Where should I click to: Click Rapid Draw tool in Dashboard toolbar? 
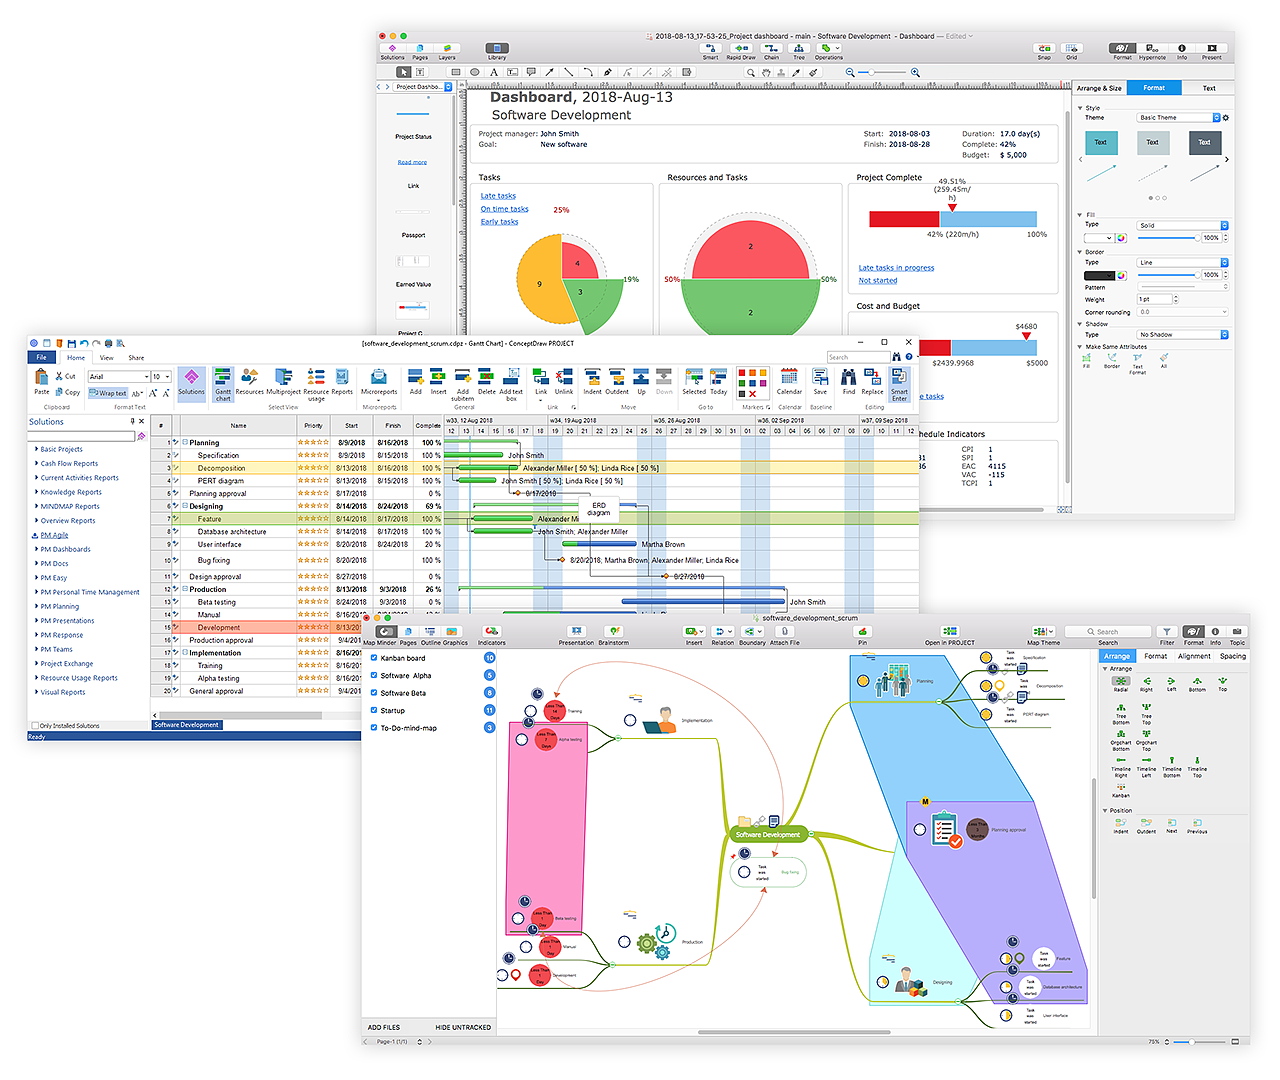[741, 48]
